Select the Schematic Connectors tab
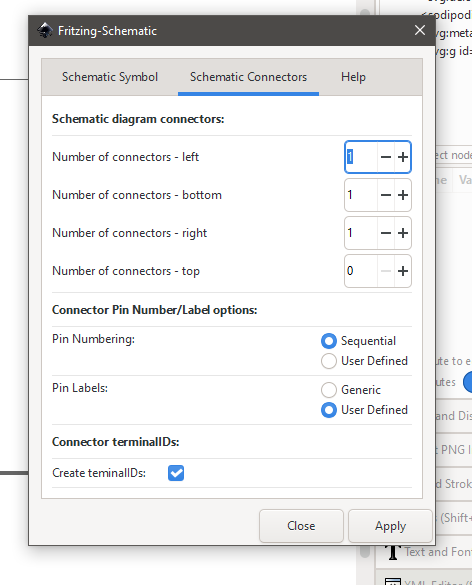 248,77
